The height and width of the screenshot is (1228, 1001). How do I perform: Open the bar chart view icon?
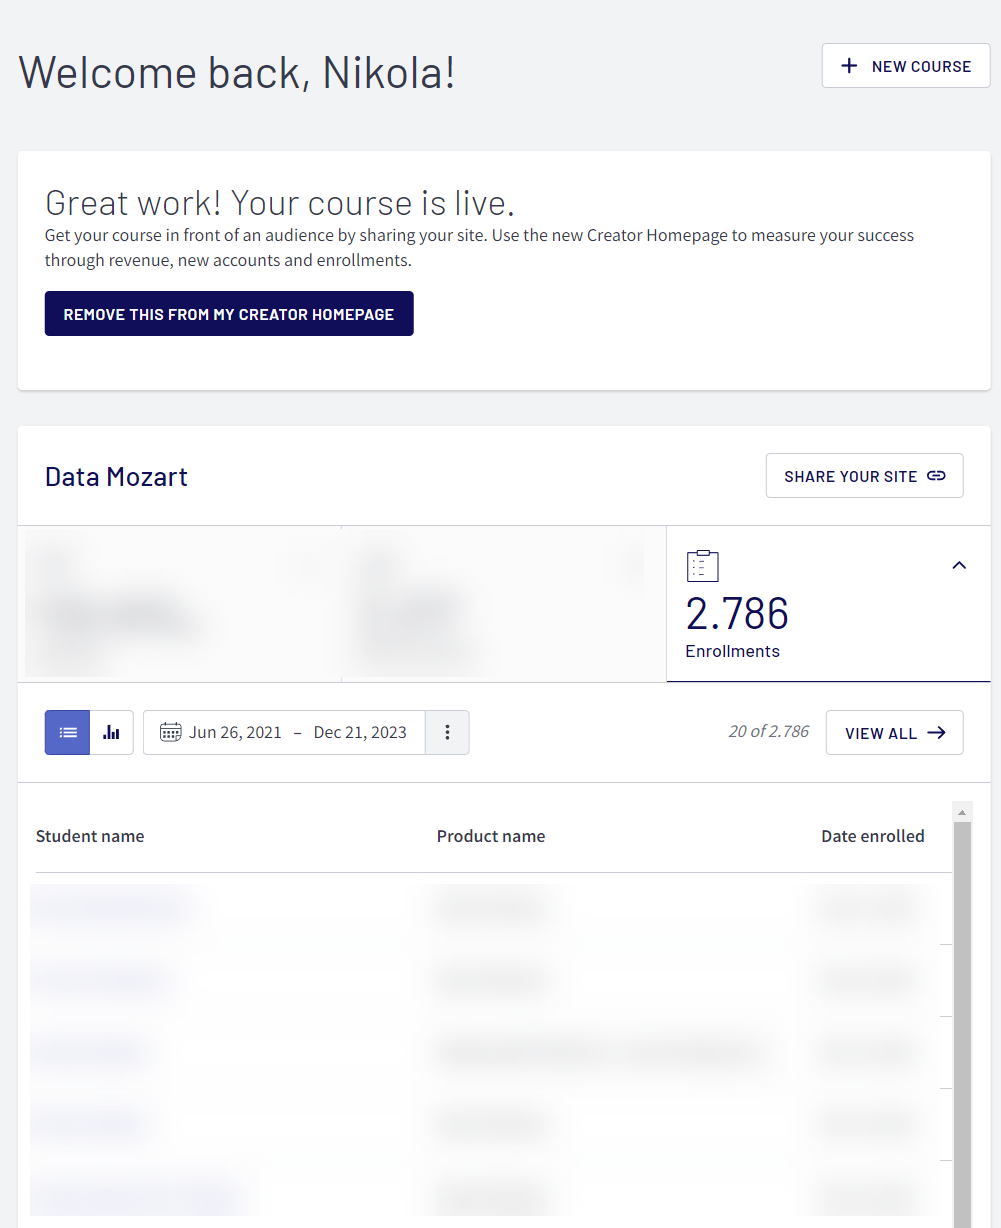click(110, 732)
